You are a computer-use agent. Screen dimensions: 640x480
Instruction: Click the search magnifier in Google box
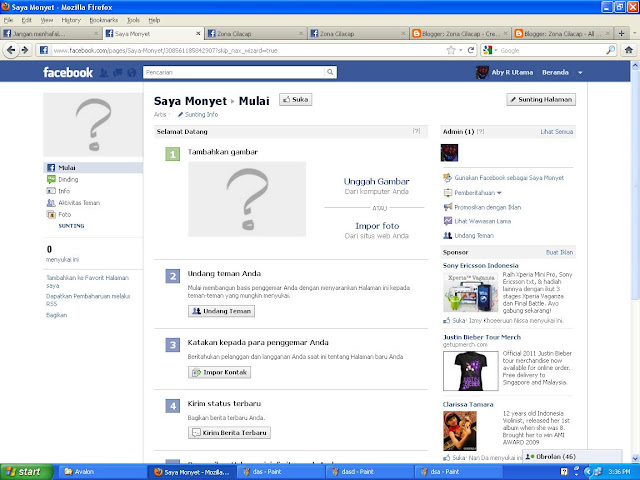coord(610,50)
